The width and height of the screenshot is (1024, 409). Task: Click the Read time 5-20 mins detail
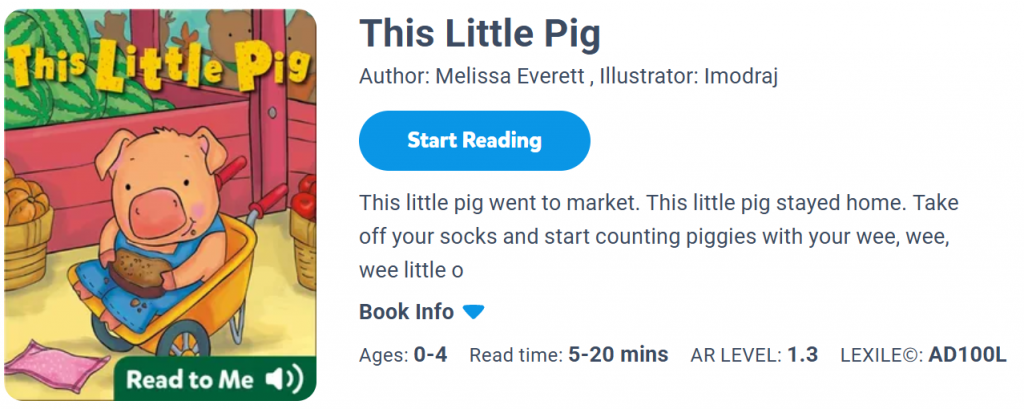(x=568, y=355)
